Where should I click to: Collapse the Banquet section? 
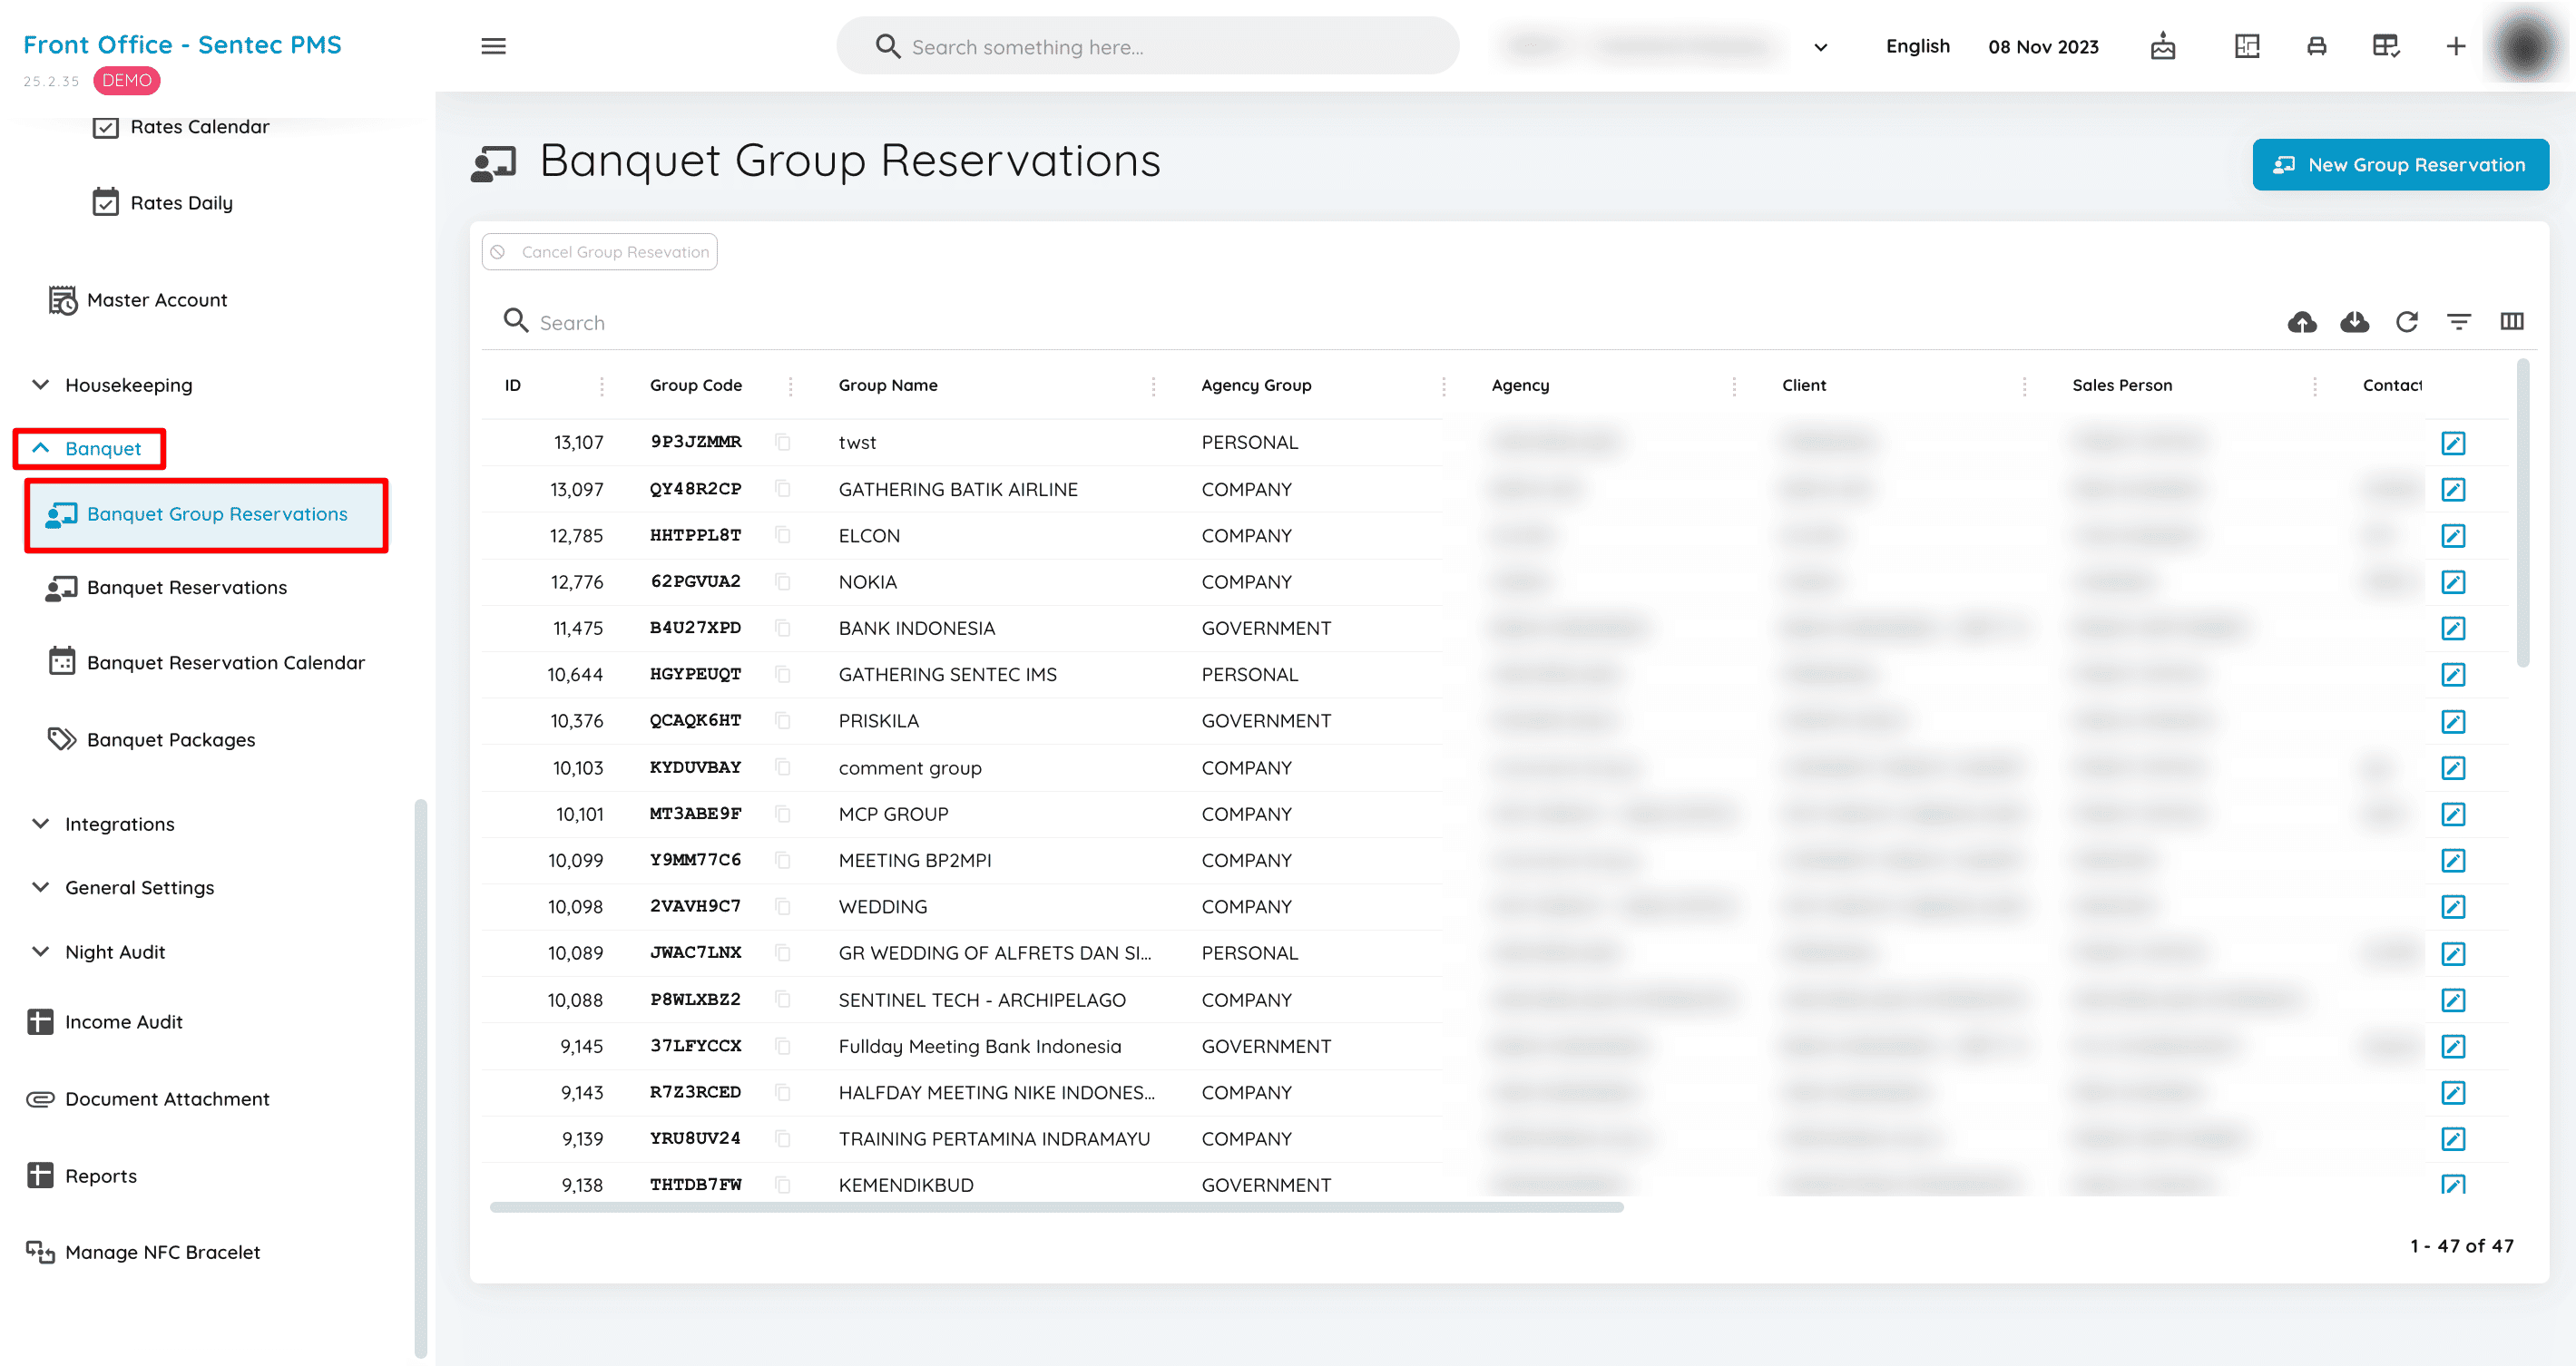click(89, 449)
